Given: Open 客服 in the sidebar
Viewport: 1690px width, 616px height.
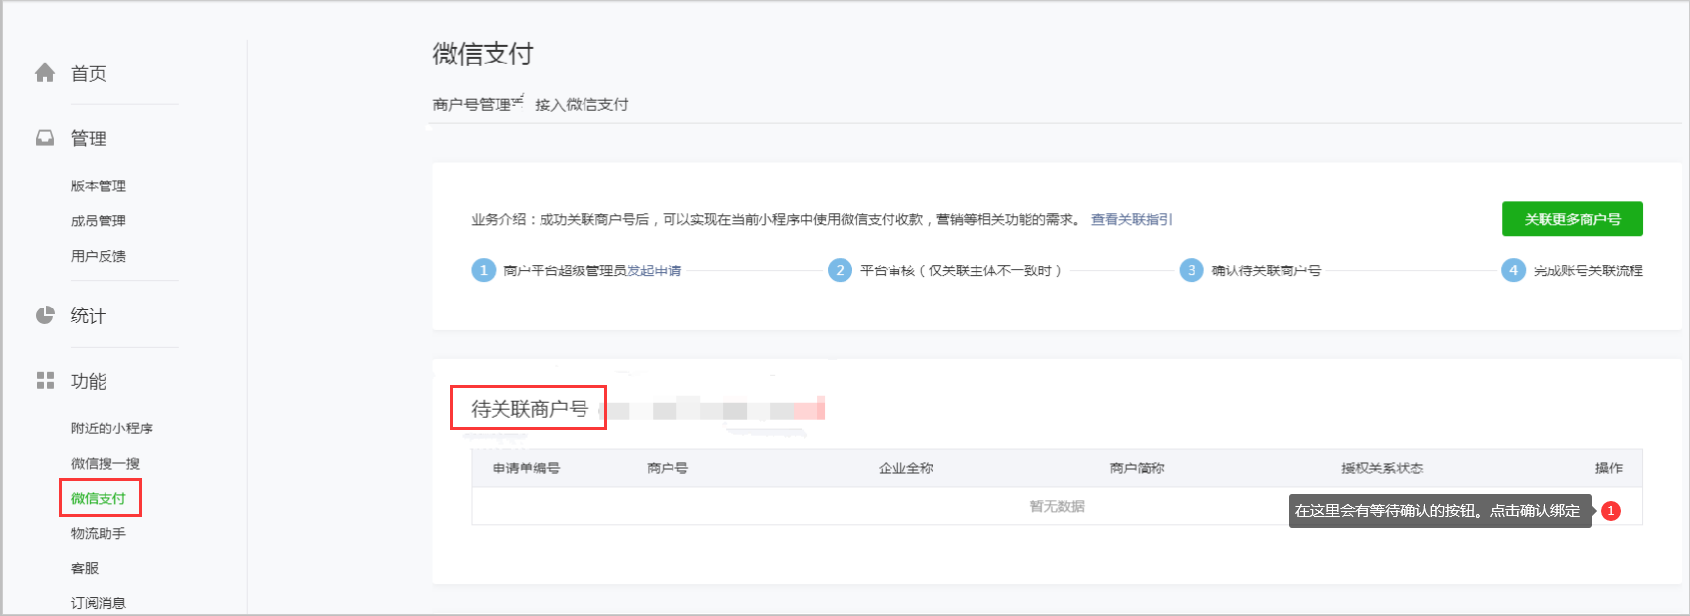Looking at the screenshot, I should 85,568.
